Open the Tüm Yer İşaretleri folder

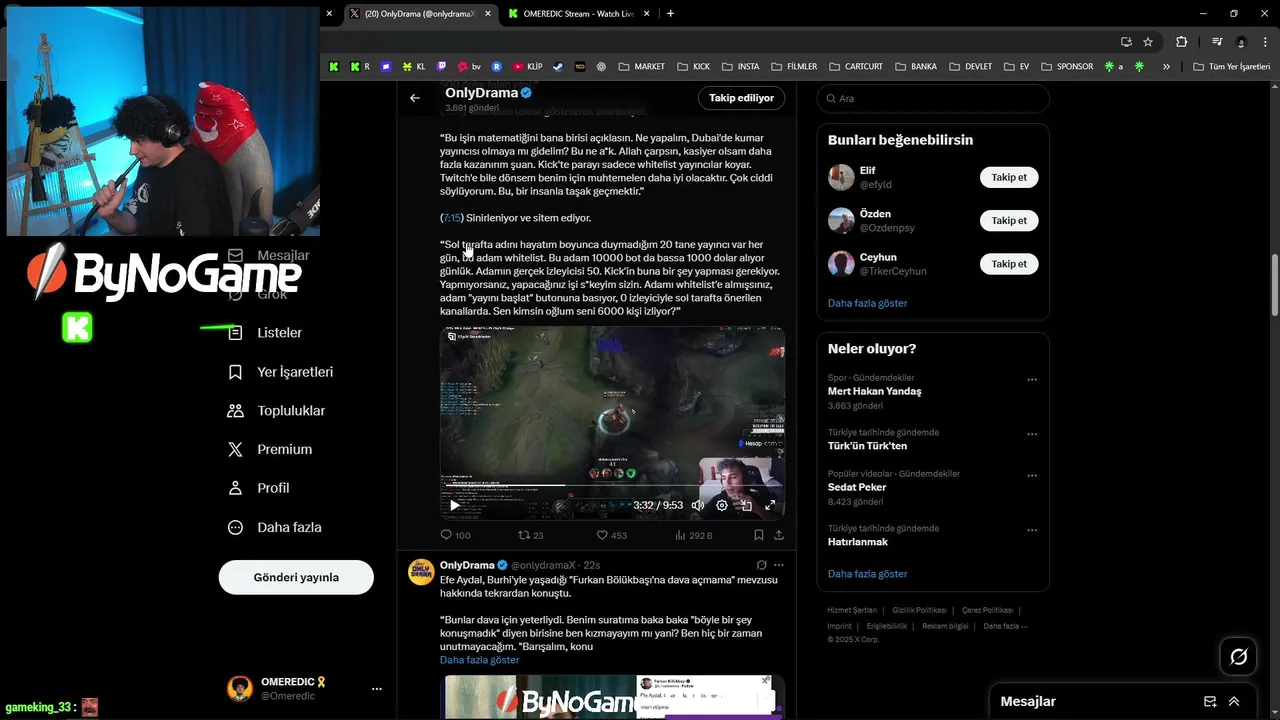(1232, 67)
